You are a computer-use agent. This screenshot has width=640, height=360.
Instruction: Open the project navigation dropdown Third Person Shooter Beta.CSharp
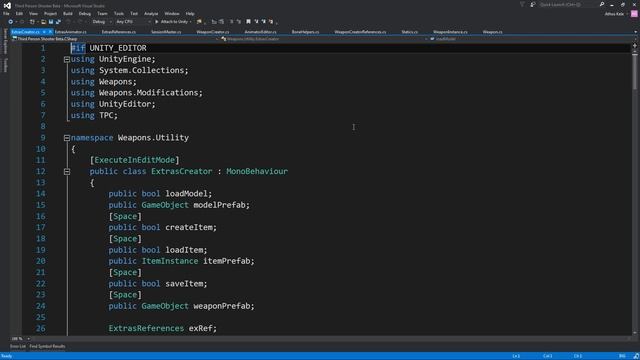pos(115,39)
